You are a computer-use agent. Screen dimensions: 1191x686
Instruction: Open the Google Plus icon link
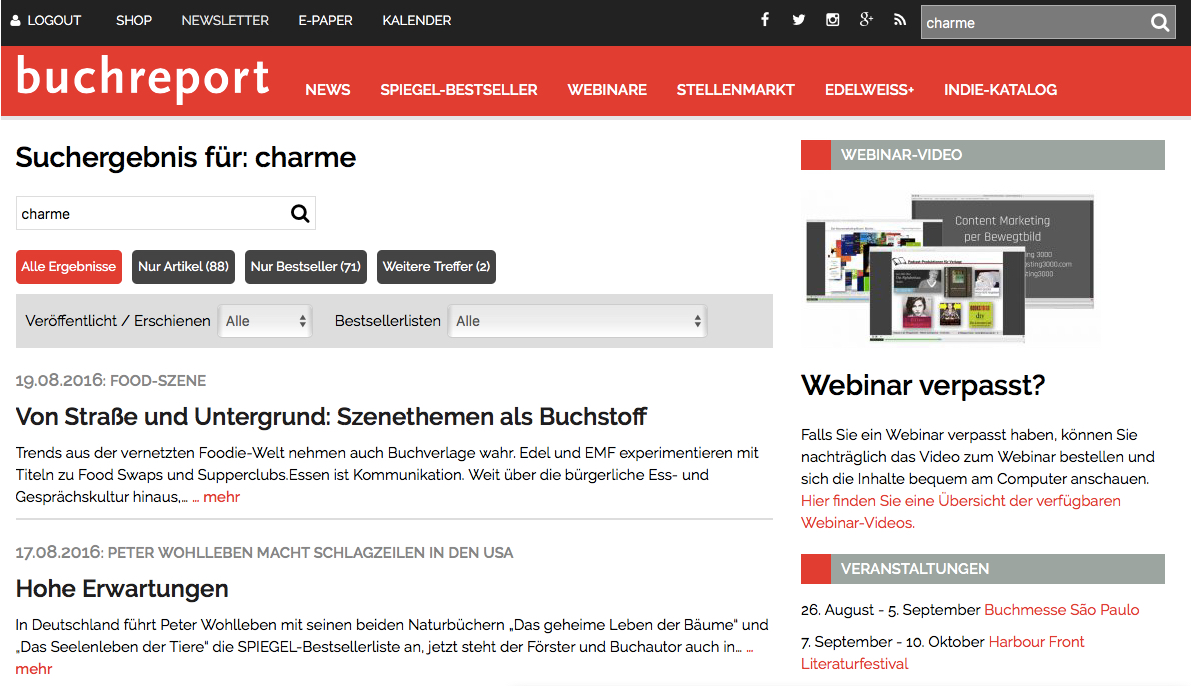click(866, 20)
